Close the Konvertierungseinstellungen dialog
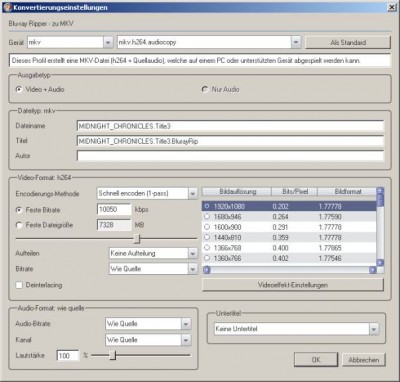This screenshot has height=382, width=400. point(392,7)
